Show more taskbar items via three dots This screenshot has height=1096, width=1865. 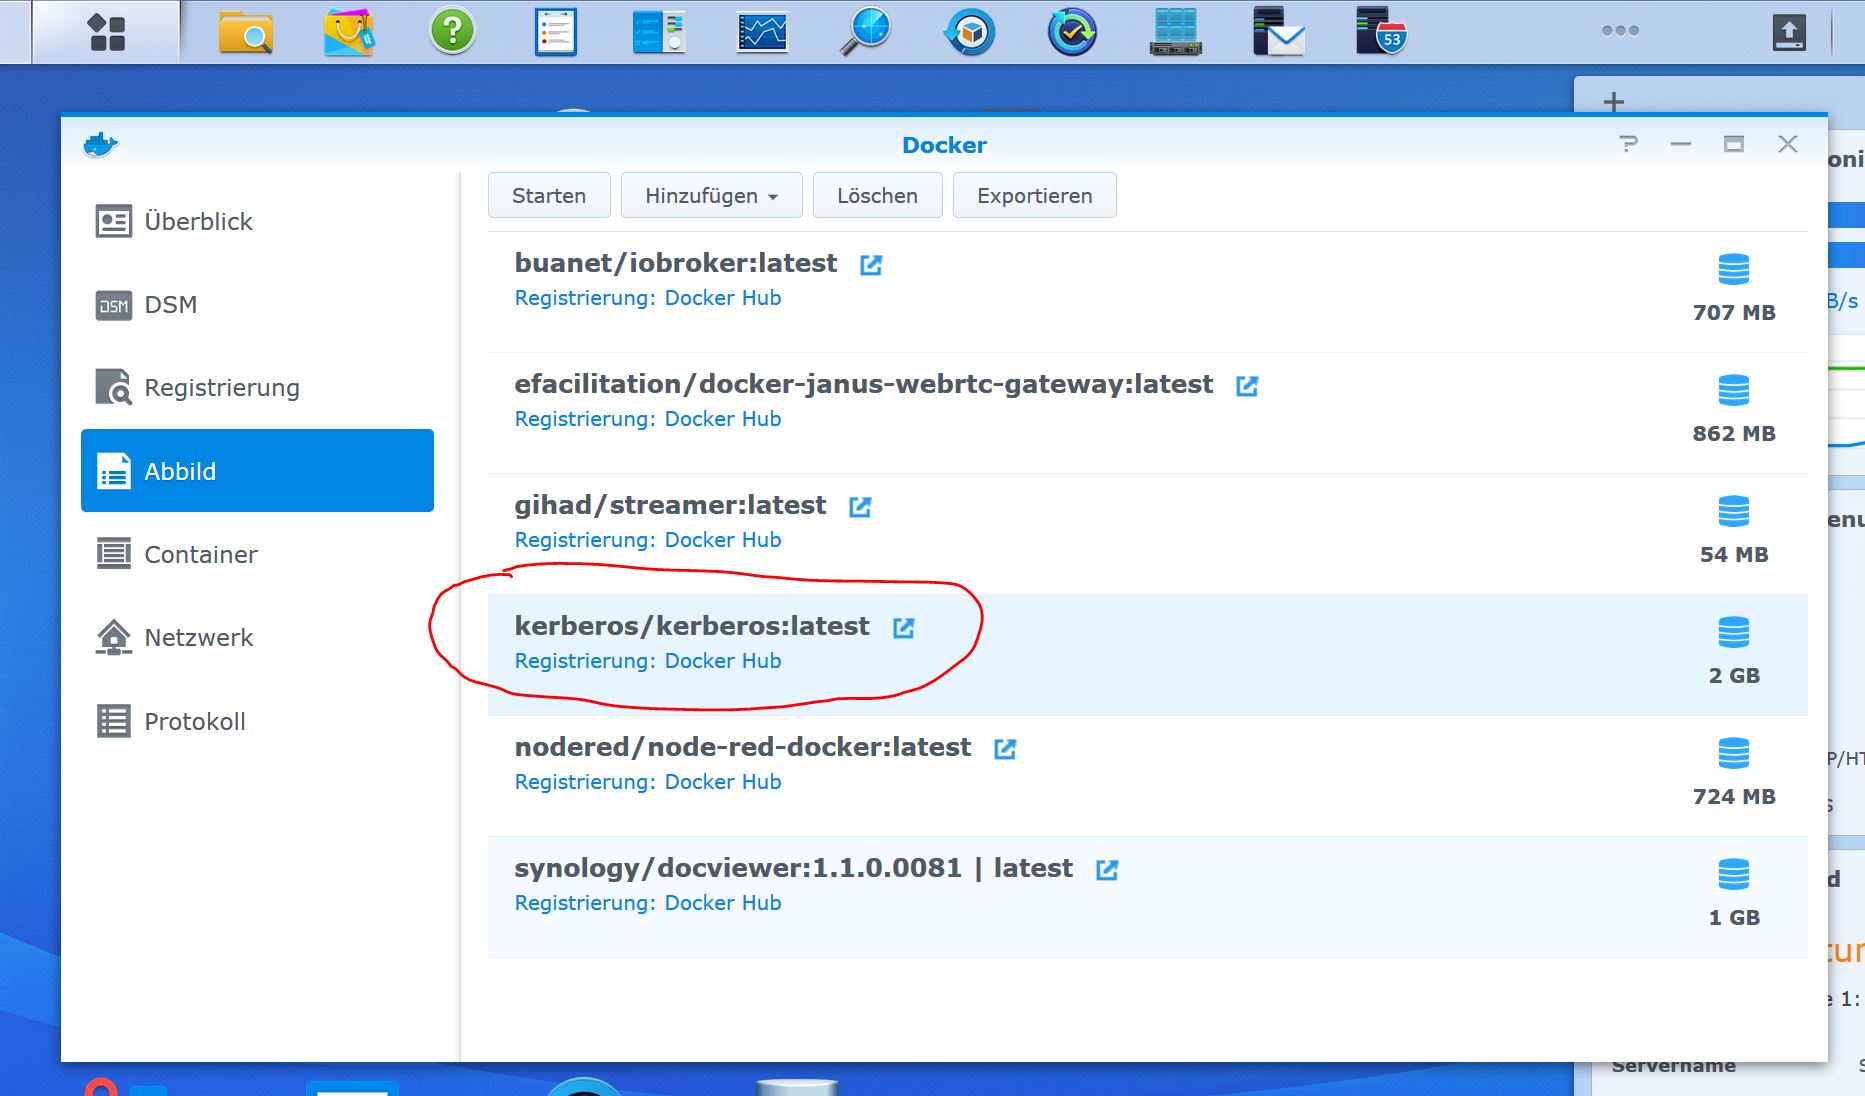click(x=1620, y=31)
